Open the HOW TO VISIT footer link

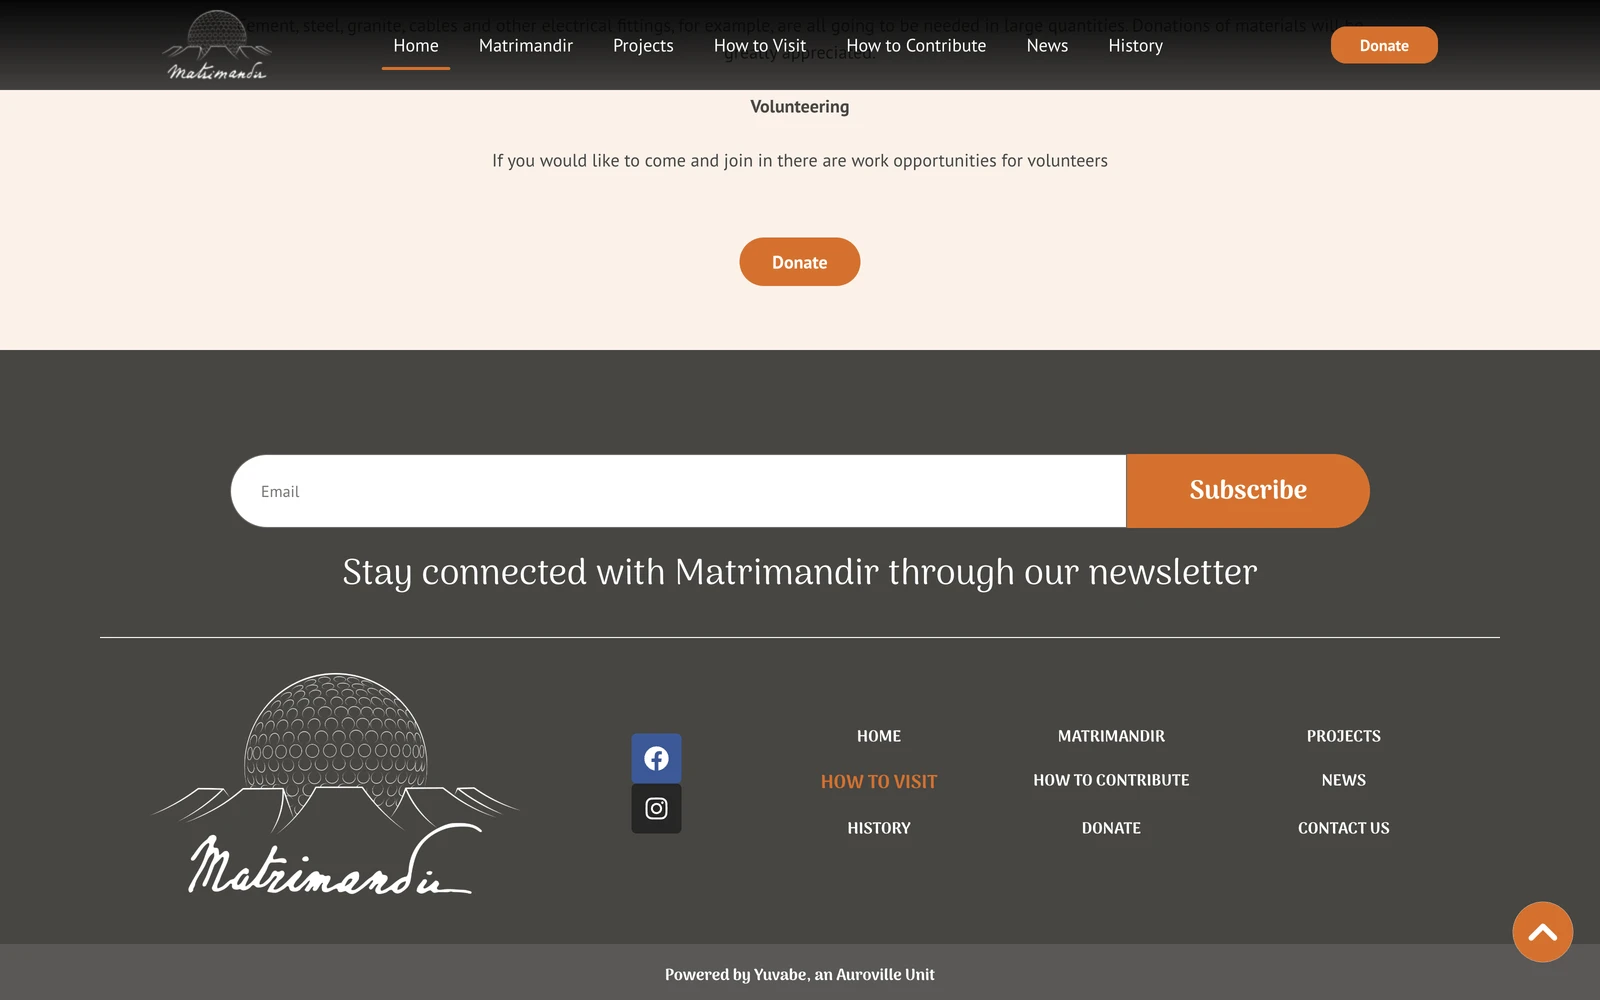(879, 782)
